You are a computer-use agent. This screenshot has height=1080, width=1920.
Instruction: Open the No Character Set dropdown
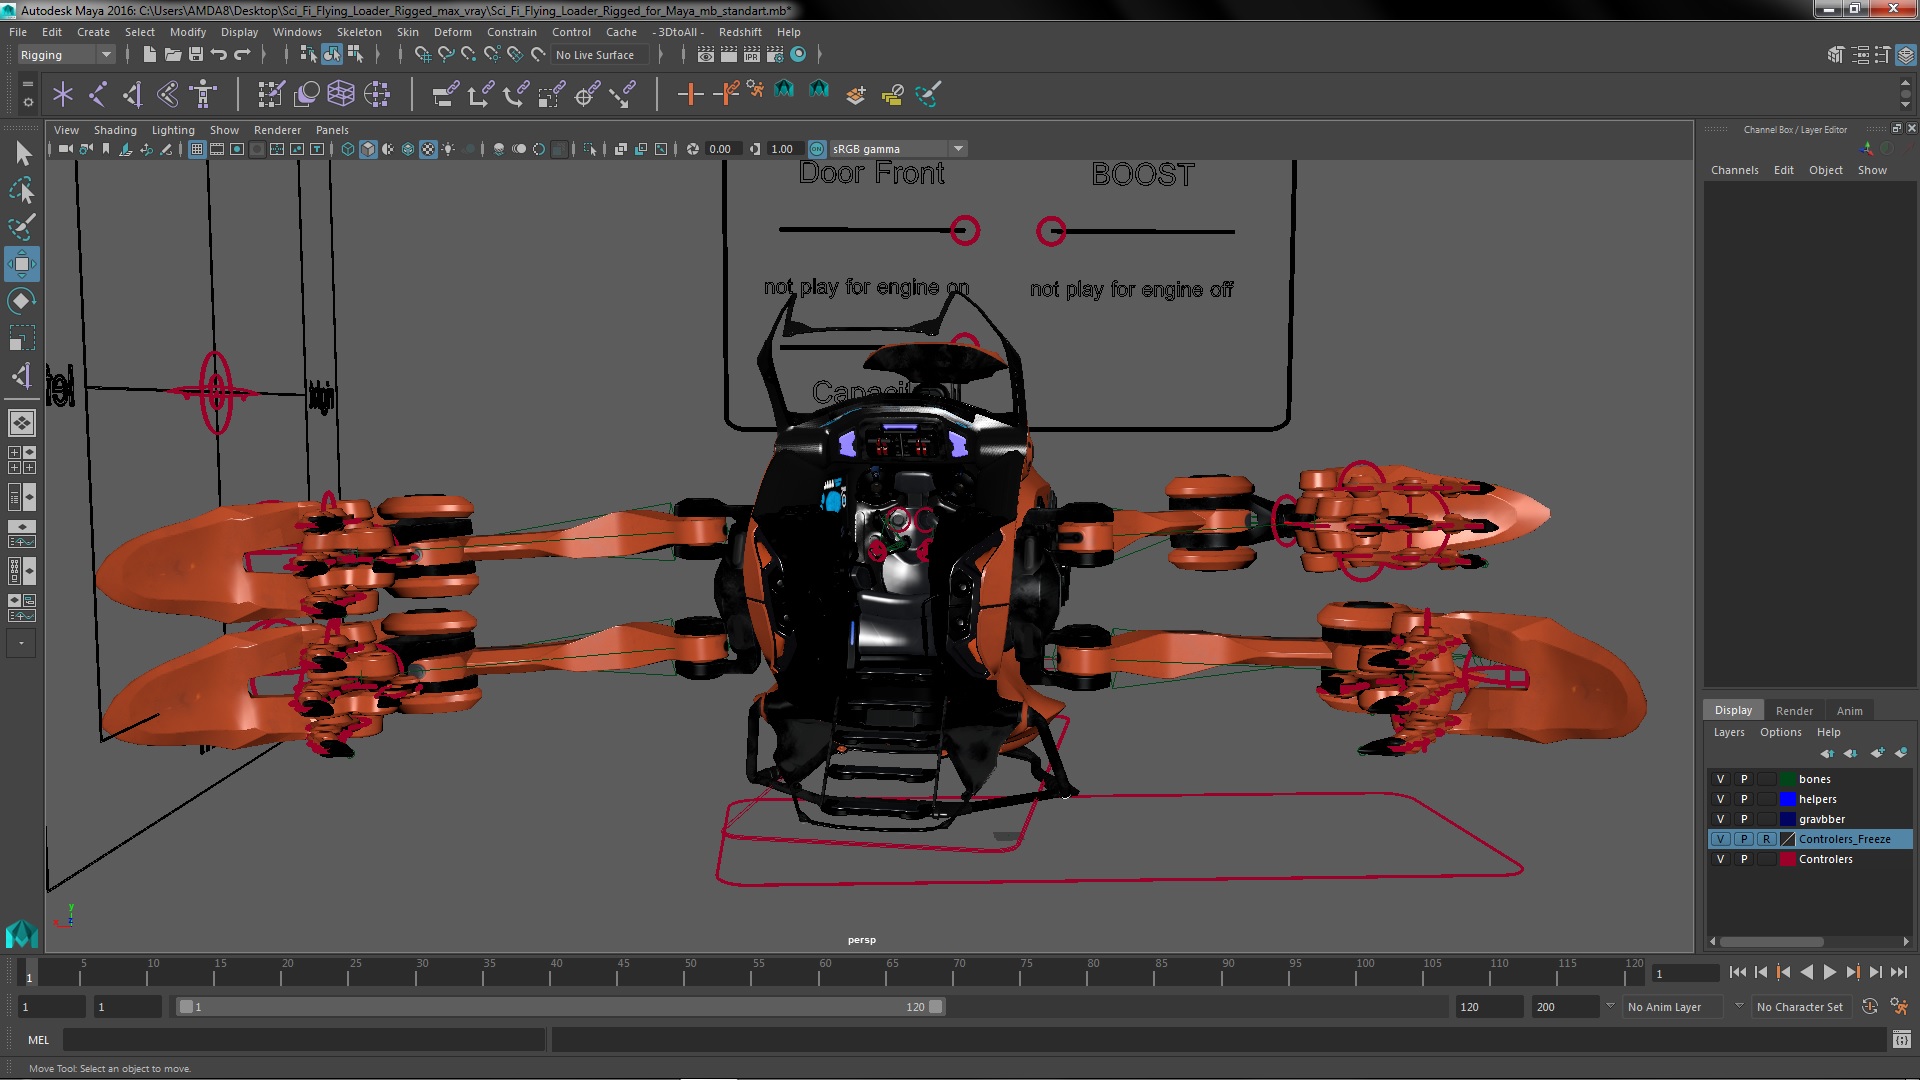[x=1803, y=1007]
